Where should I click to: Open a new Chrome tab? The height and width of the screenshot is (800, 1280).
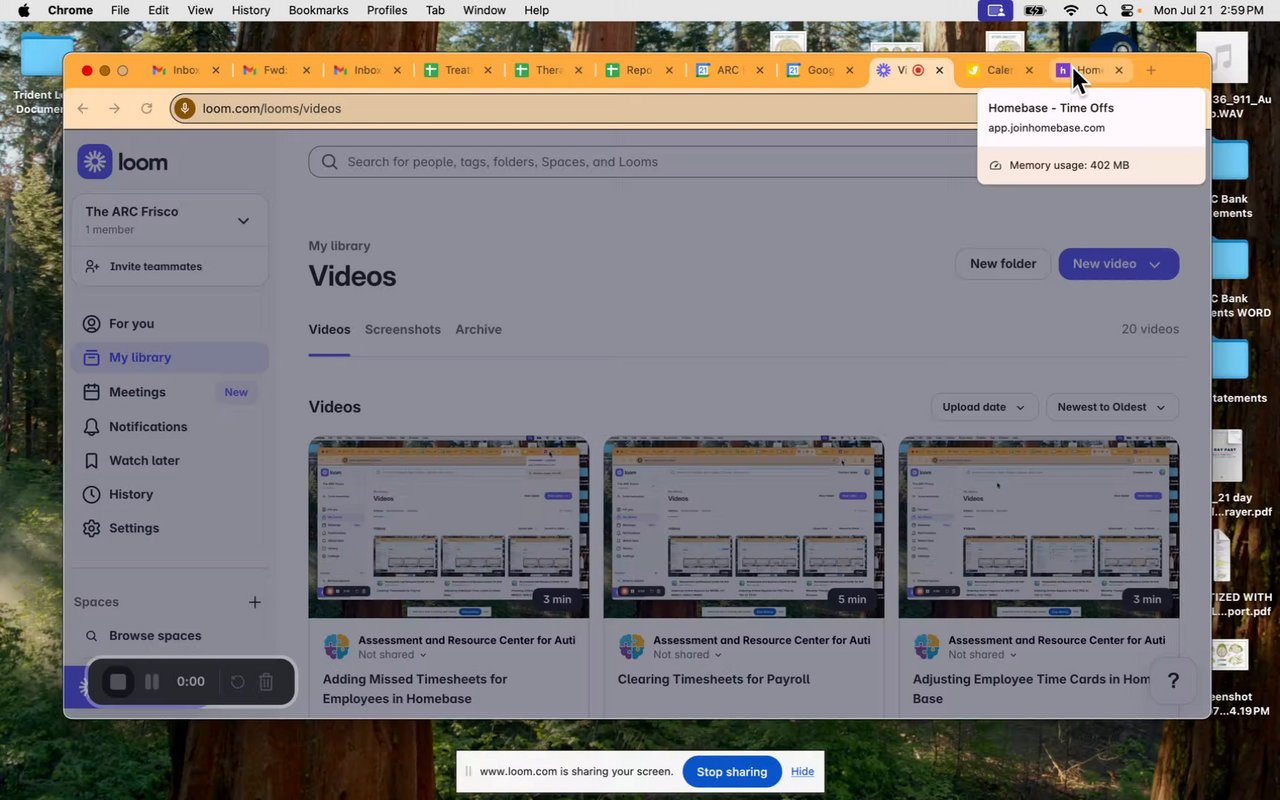1151,70
